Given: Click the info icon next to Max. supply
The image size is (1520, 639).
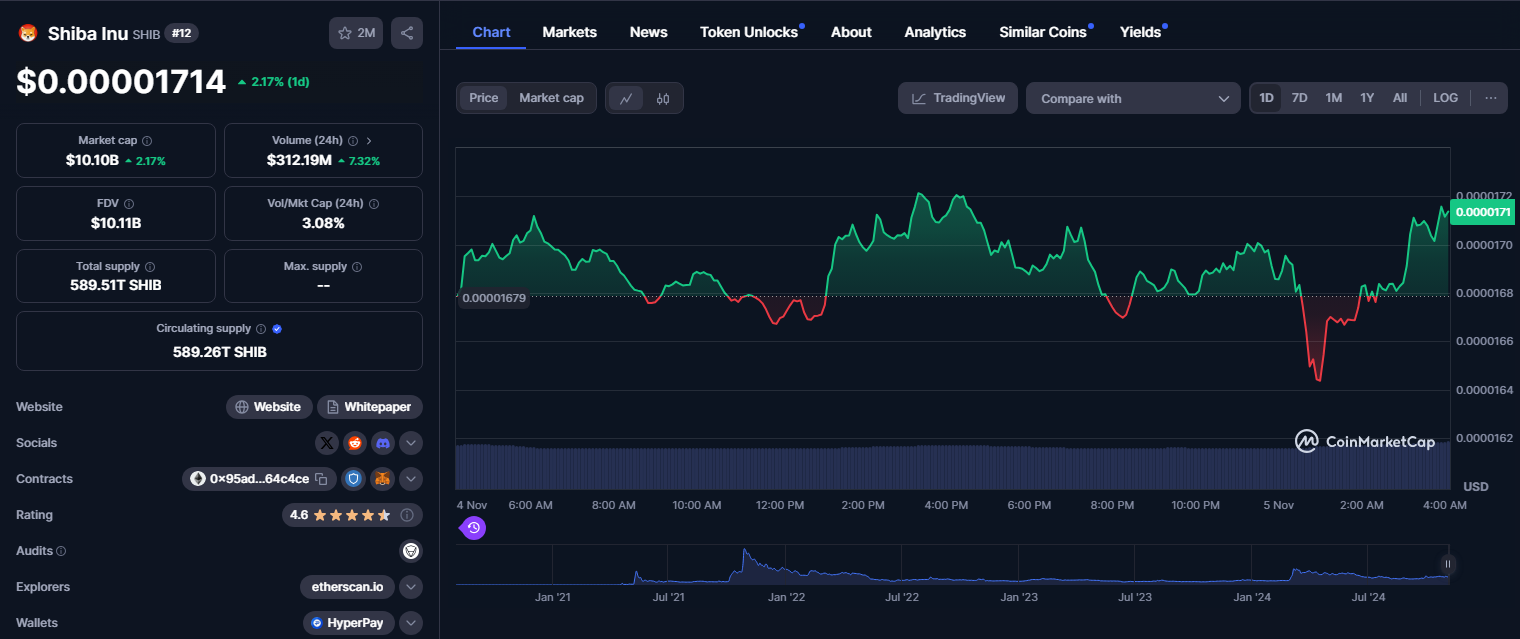Looking at the screenshot, I should 357,267.
